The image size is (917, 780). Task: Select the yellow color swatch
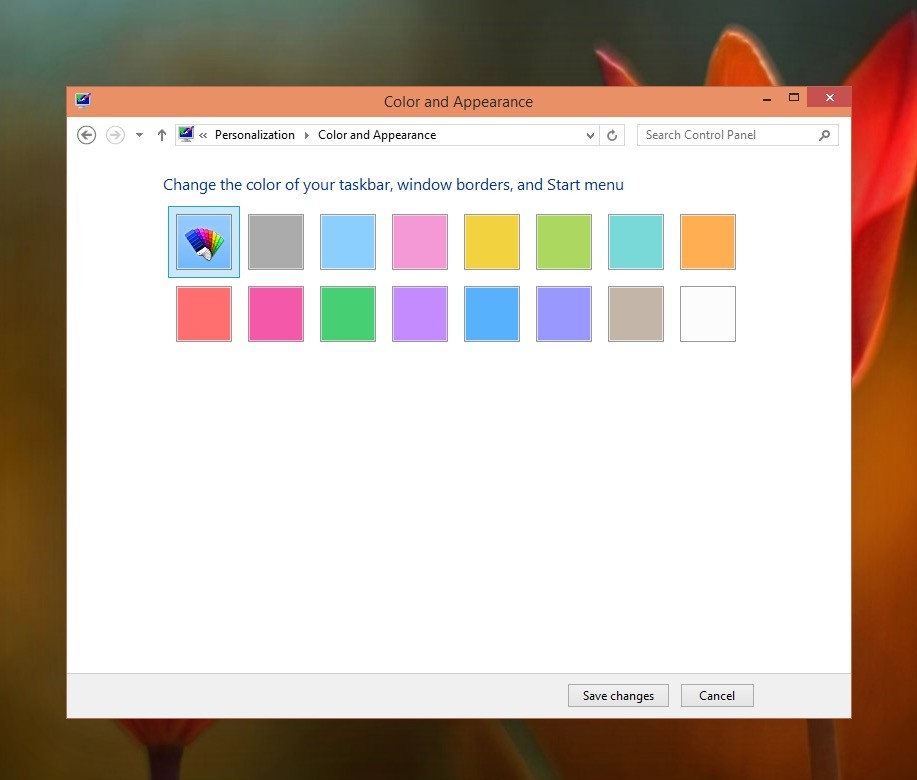pos(491,241)
